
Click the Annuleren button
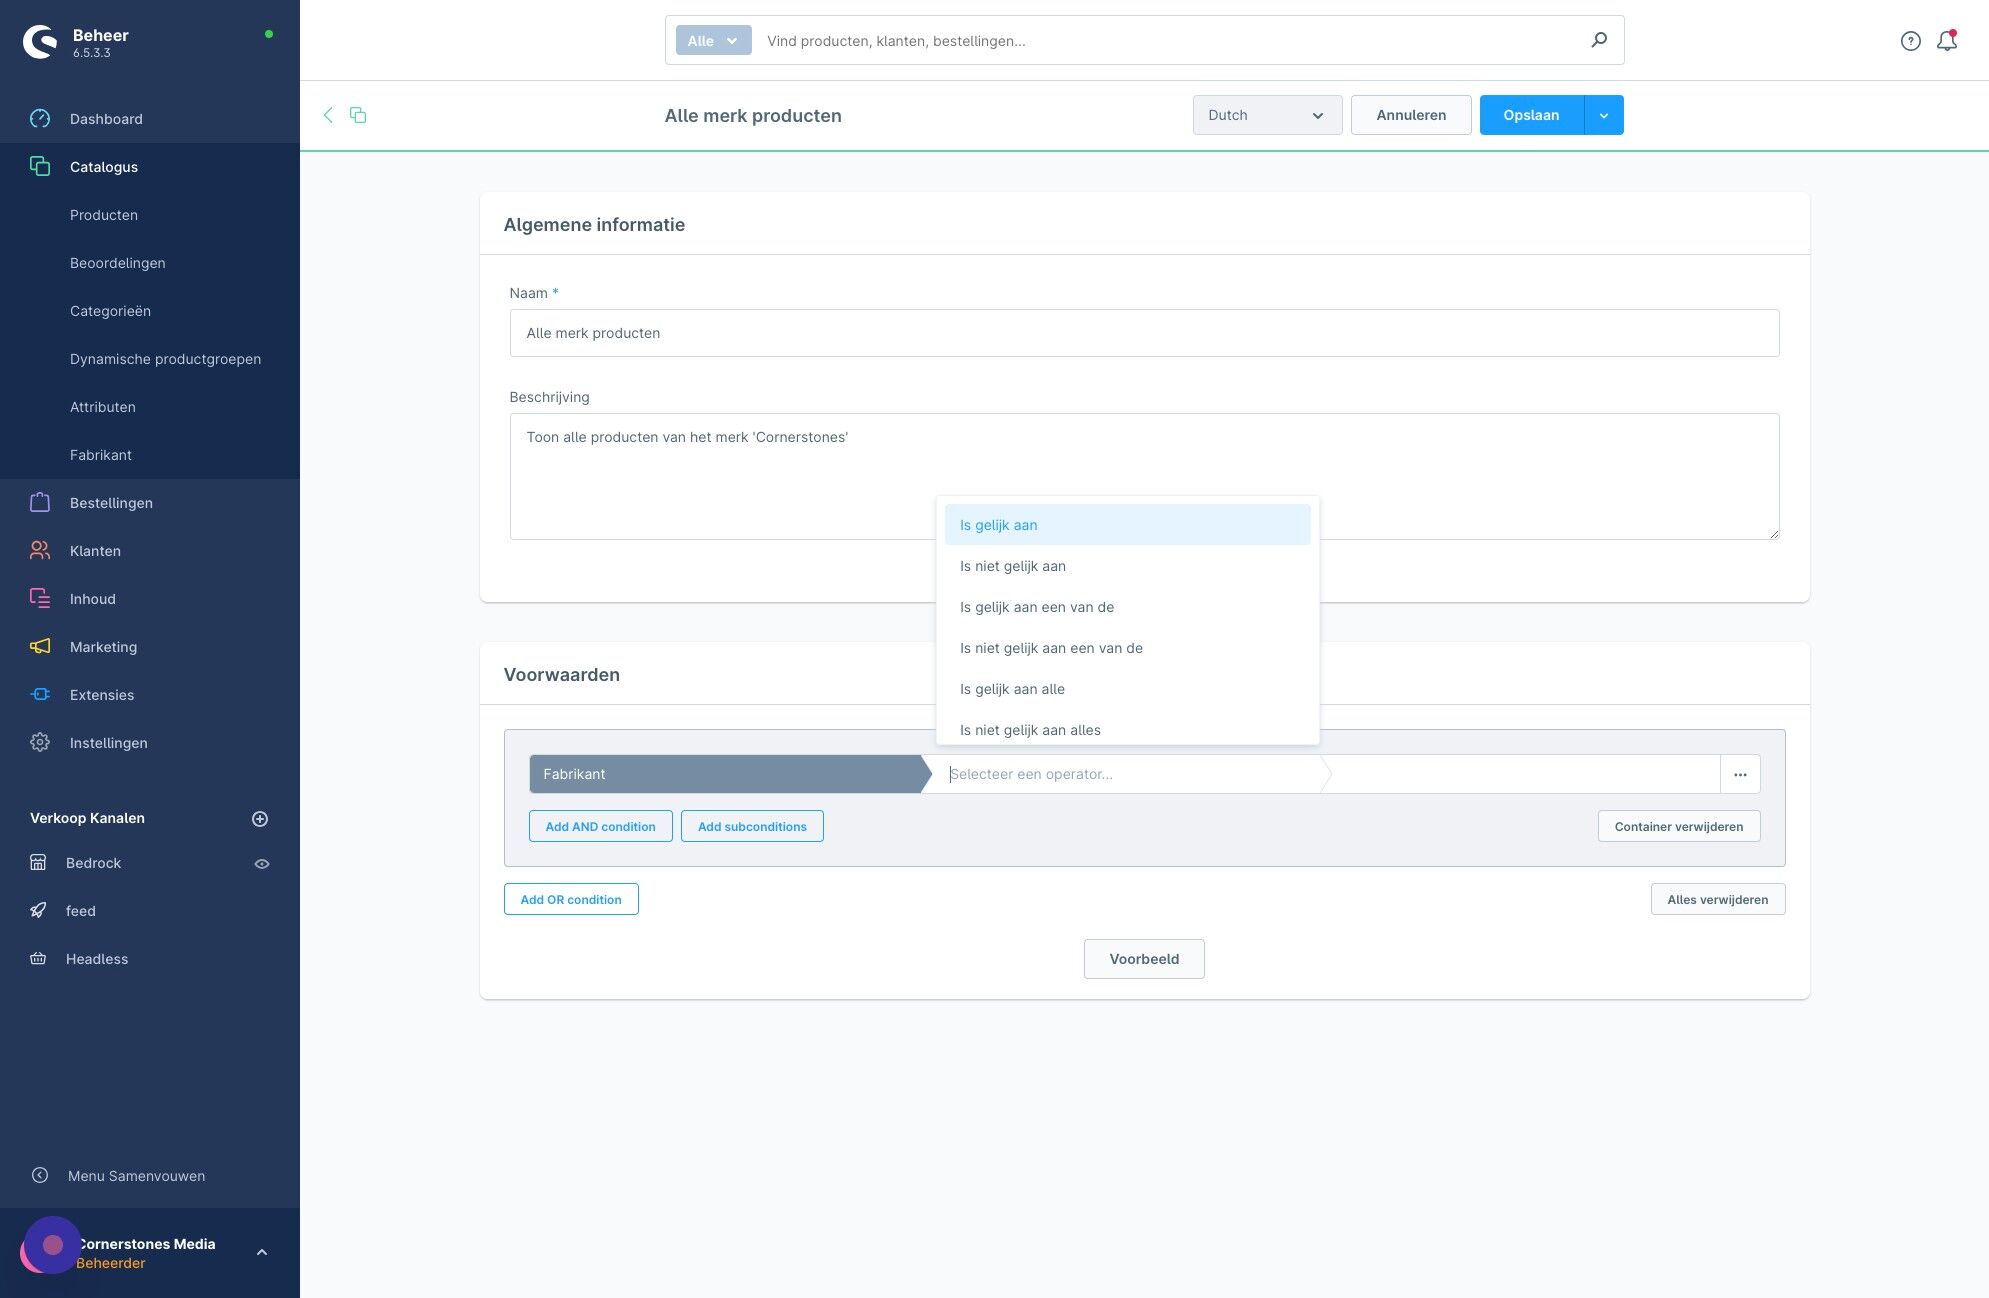click(x=1410, y=114)
